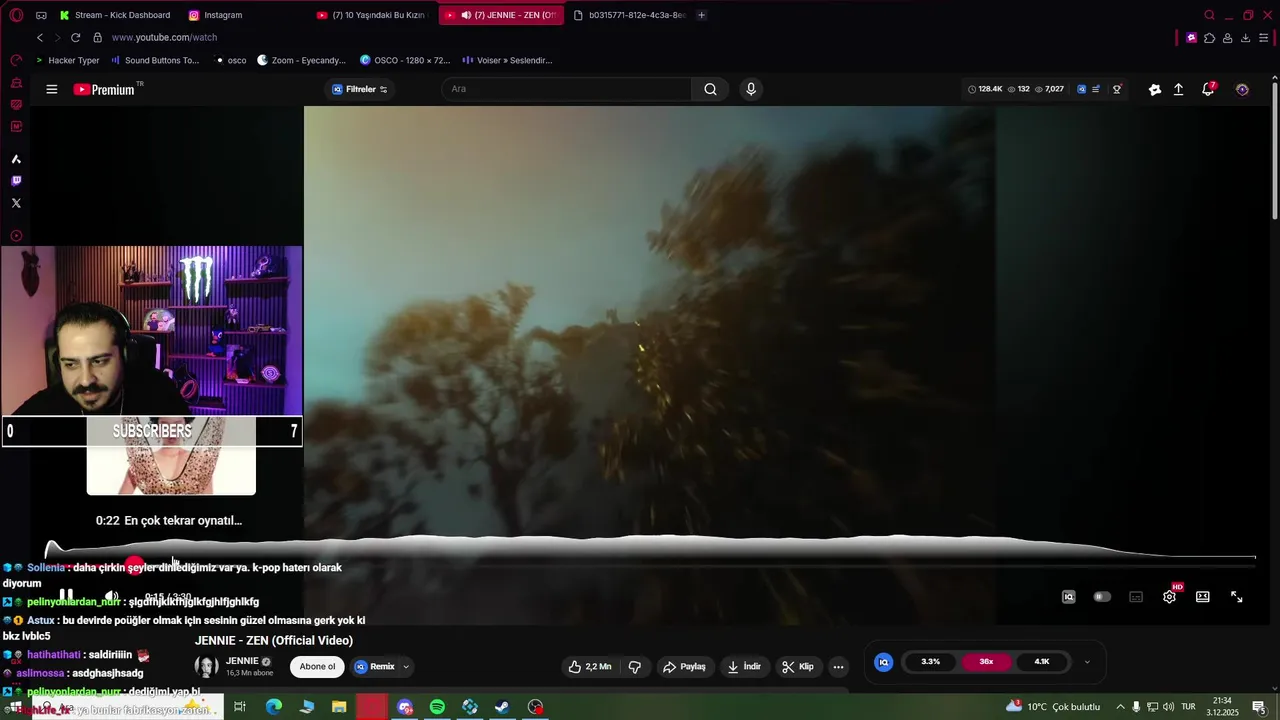Image resolution: width=1280 pixels, height=720 pixels.
Task: Toggle theater mode in player
Action: tap(1203, 597)
